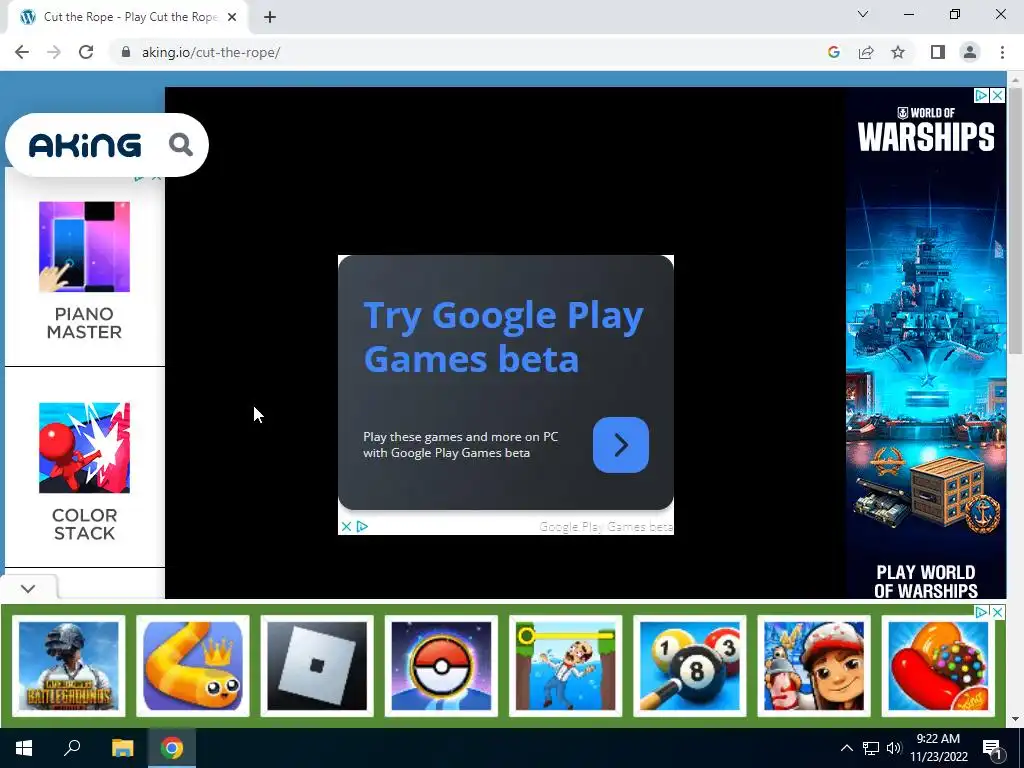
Task: Click the aking.io/cut-the-rope/ address field
Action: 211,52
